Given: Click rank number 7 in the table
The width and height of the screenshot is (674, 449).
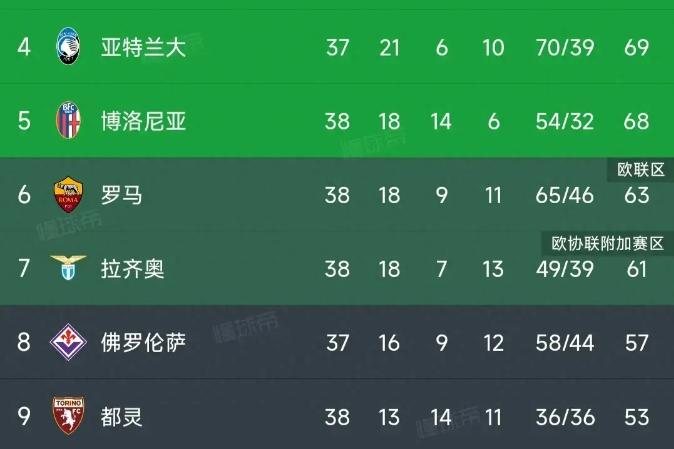Looking at the screenshot, I should point(24,269).
